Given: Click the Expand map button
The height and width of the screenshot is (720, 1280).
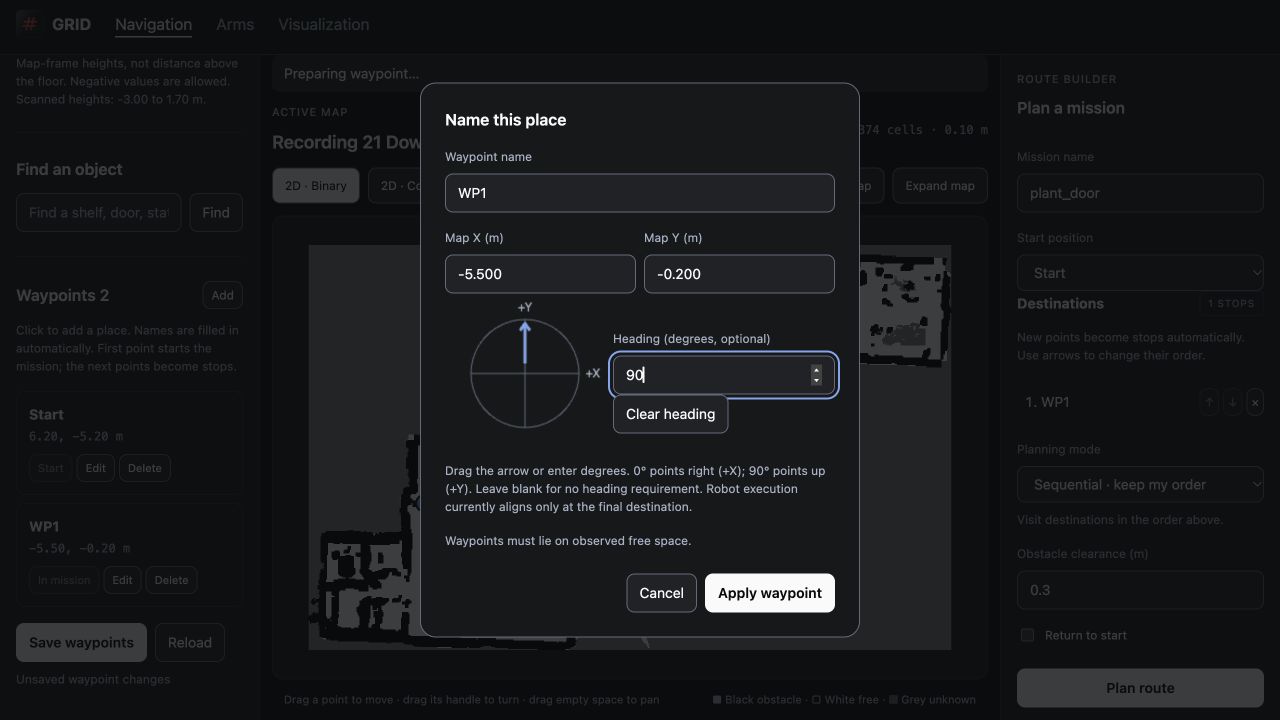Looking at the screenshot, I should [x=940, y=186].
